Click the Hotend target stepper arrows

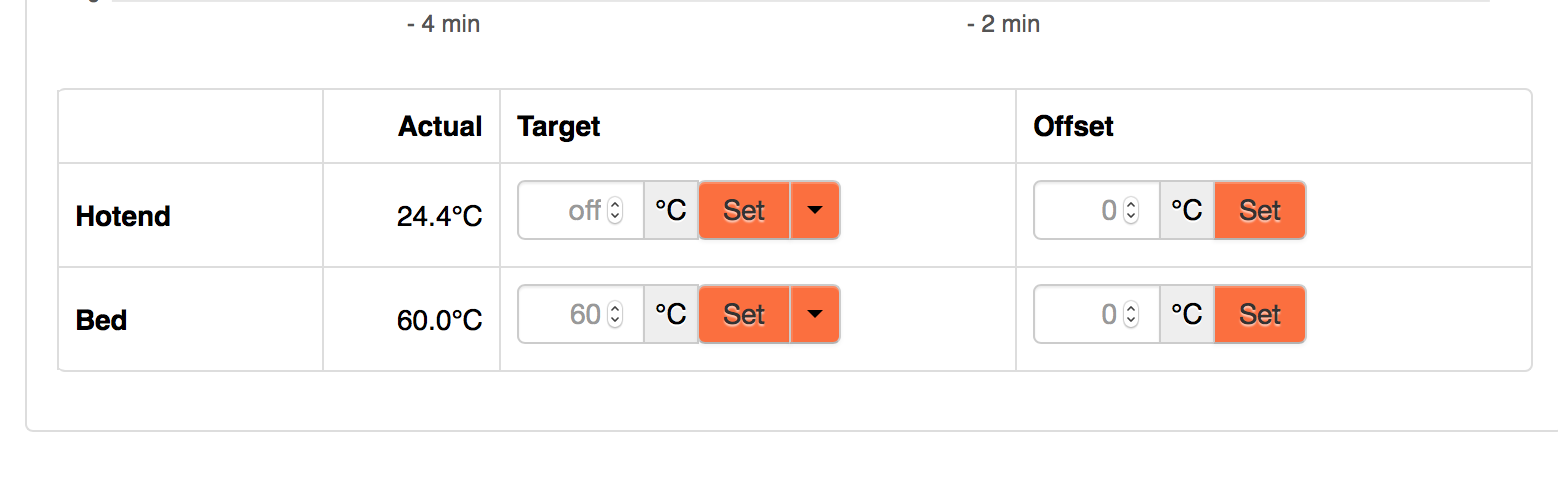coord(615,210)
